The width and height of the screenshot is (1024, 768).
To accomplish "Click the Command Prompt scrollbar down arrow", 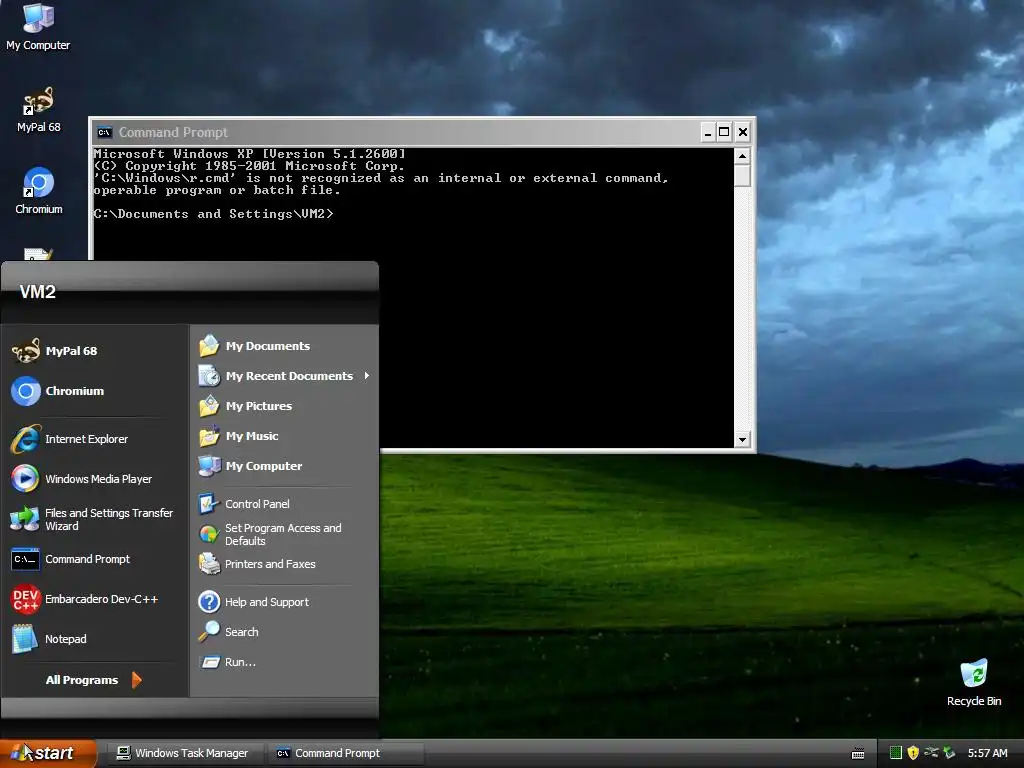I will 742,440.
